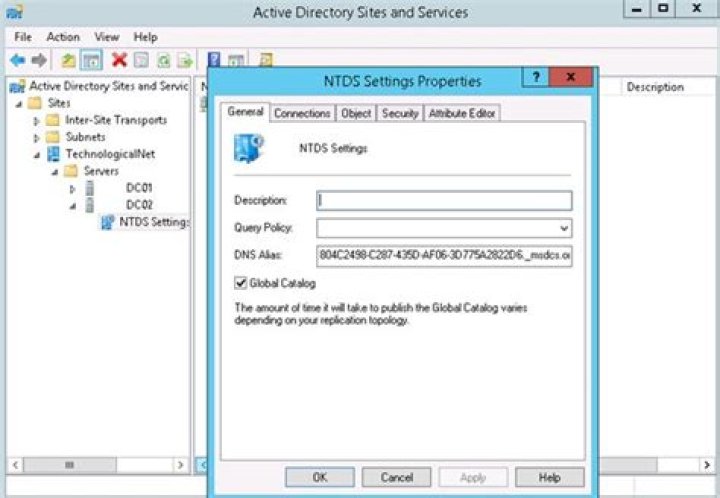Click the Refresh toolbar icon

click(163, 60)
